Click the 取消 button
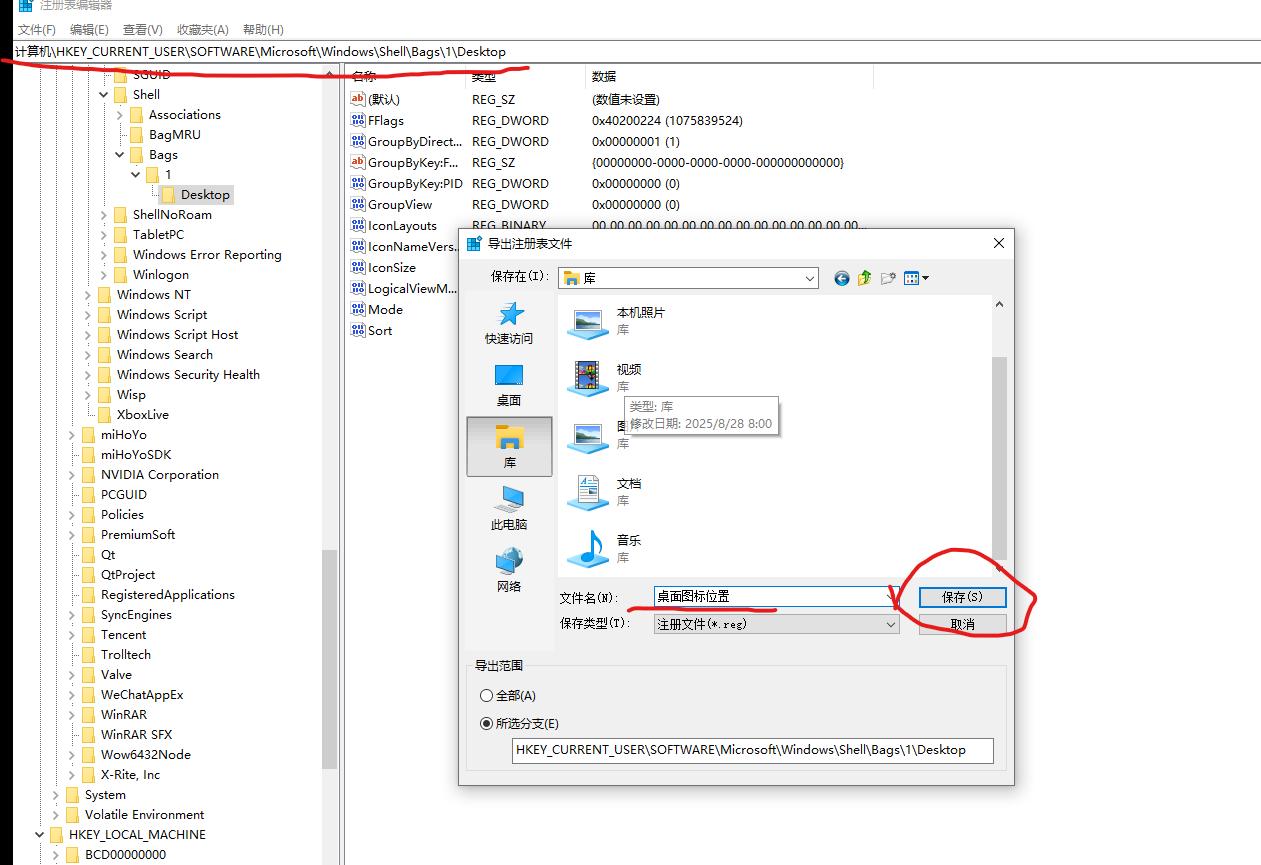 [x=962, y=624]
